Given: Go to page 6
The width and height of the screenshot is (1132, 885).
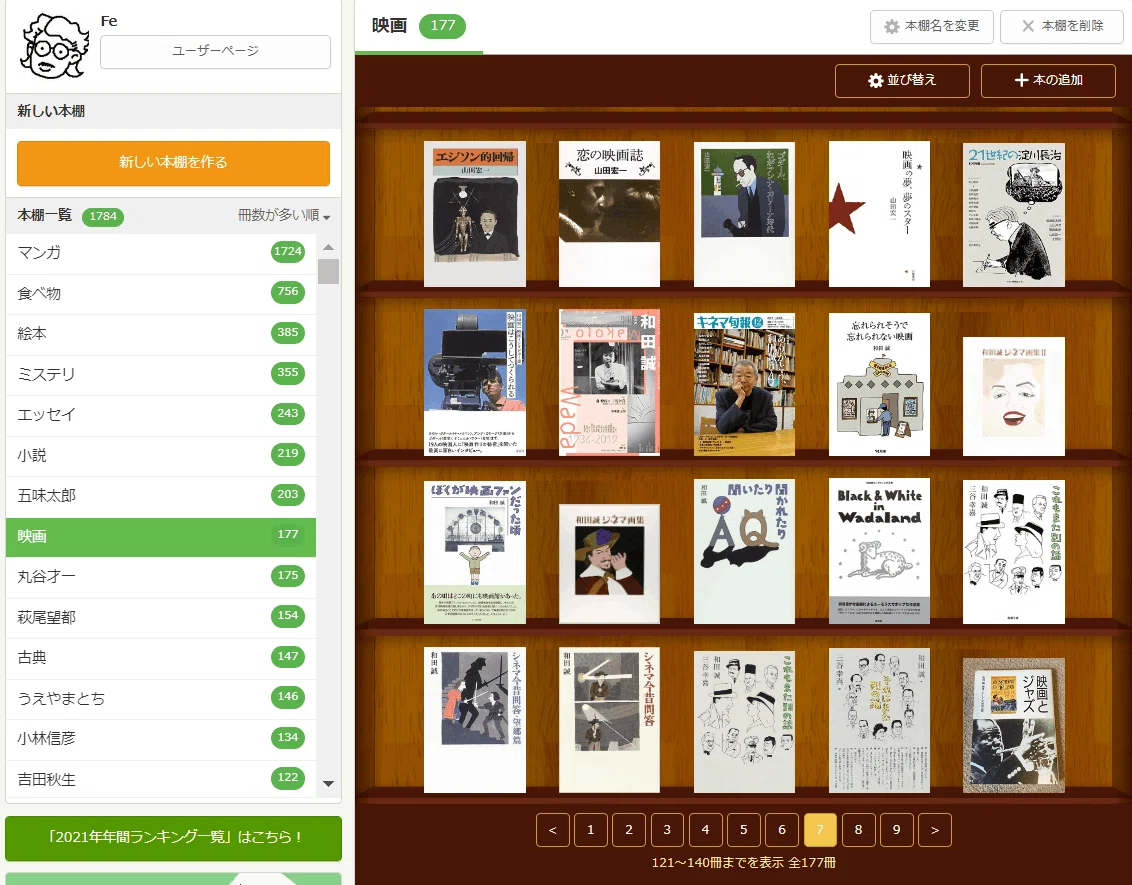Looking at the screenshot, I should click(782, 830).
